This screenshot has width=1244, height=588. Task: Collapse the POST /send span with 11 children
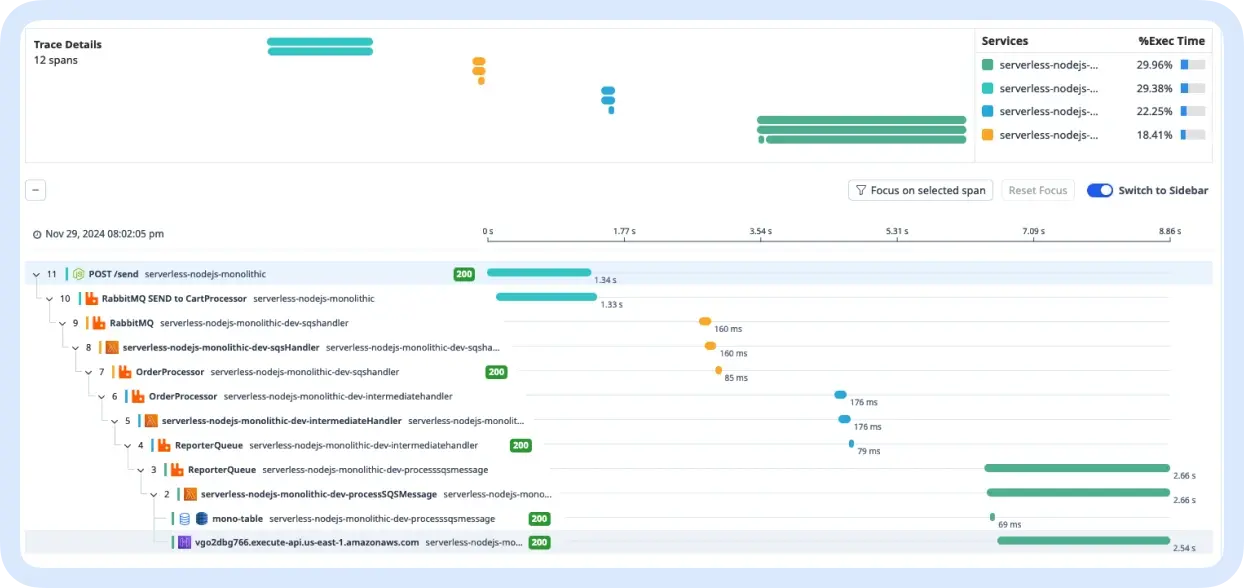(x=36, y=274)
